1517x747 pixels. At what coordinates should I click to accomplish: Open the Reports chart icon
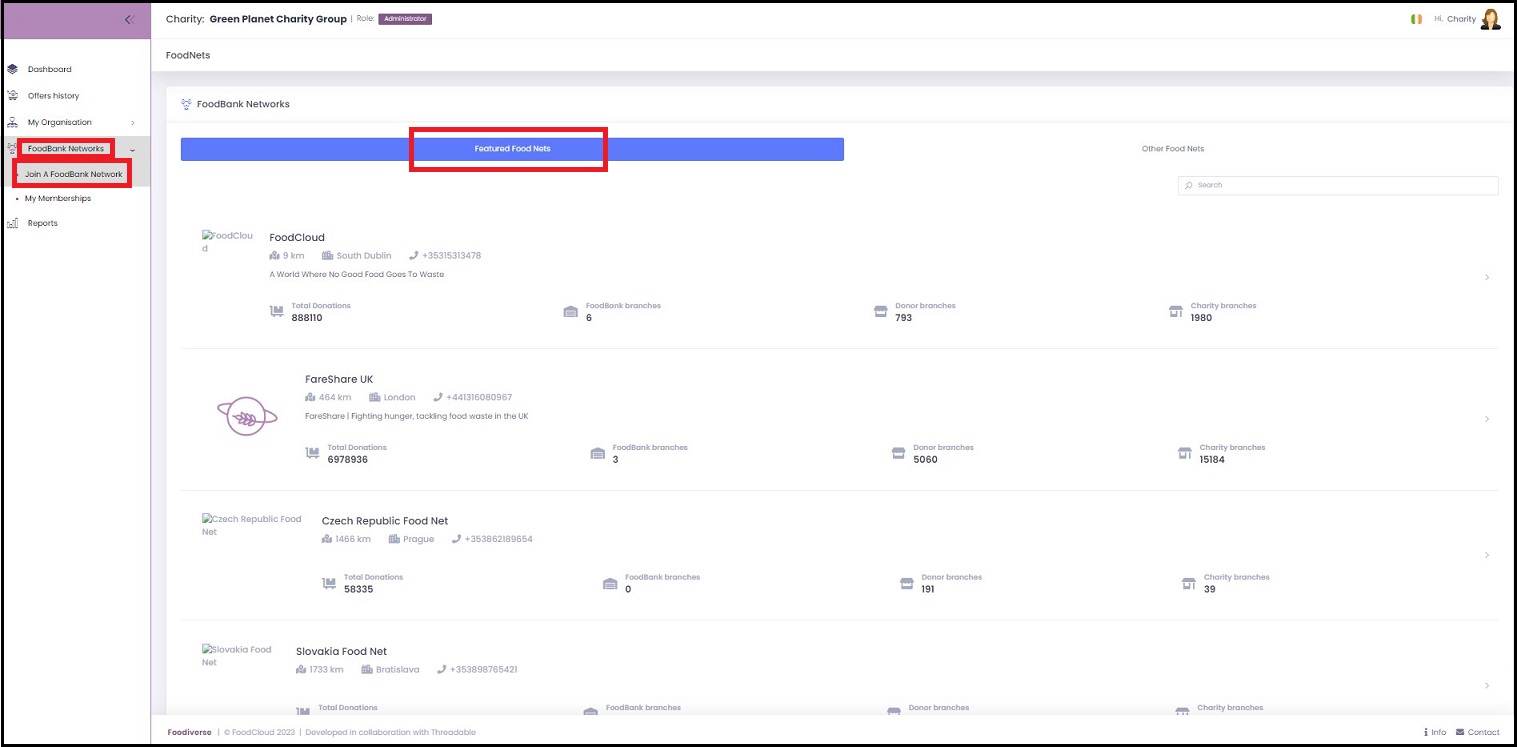click(12, 223)
